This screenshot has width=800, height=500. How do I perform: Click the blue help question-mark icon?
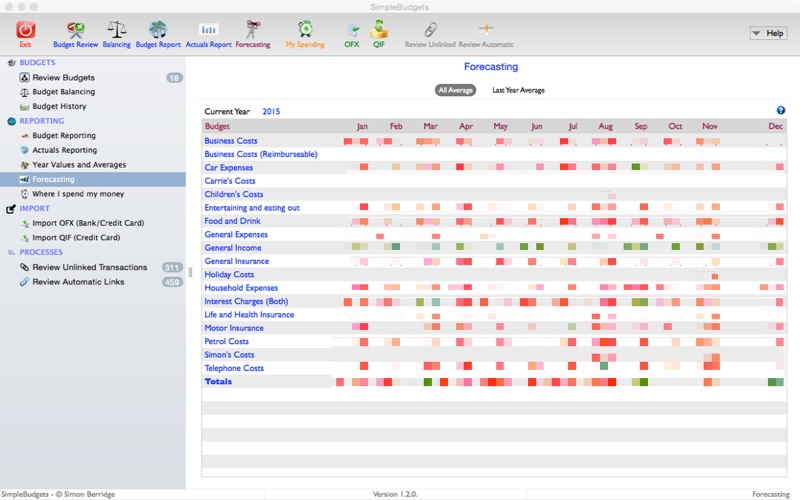tap(781, 110)
